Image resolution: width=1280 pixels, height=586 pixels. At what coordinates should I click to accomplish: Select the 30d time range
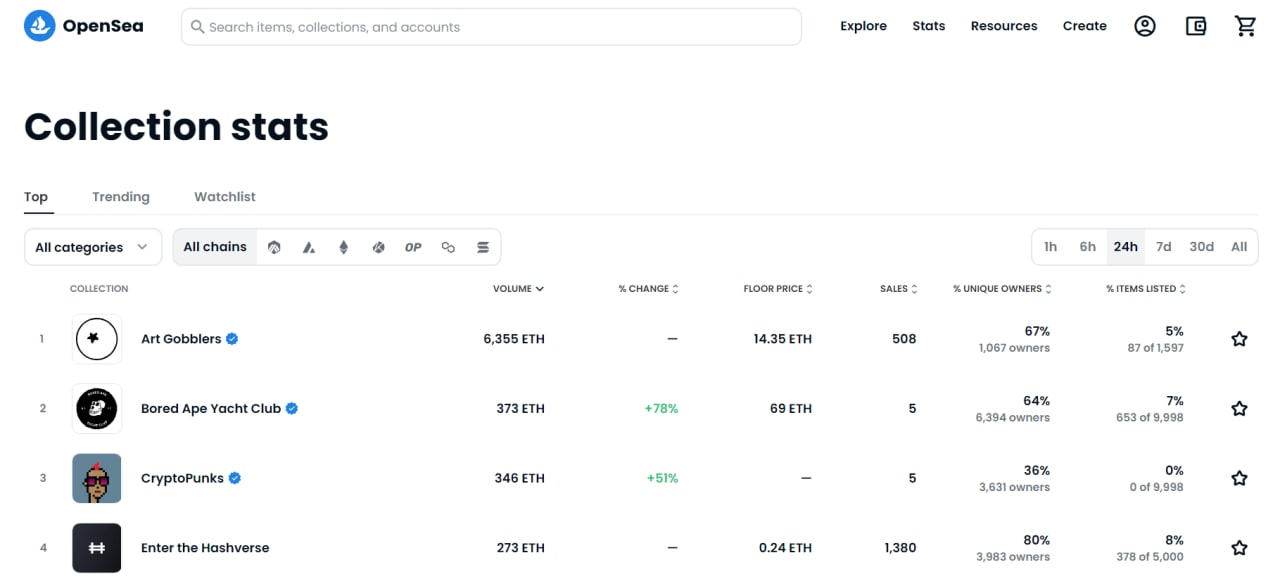pyautogui.click(x=1201, y=247)
